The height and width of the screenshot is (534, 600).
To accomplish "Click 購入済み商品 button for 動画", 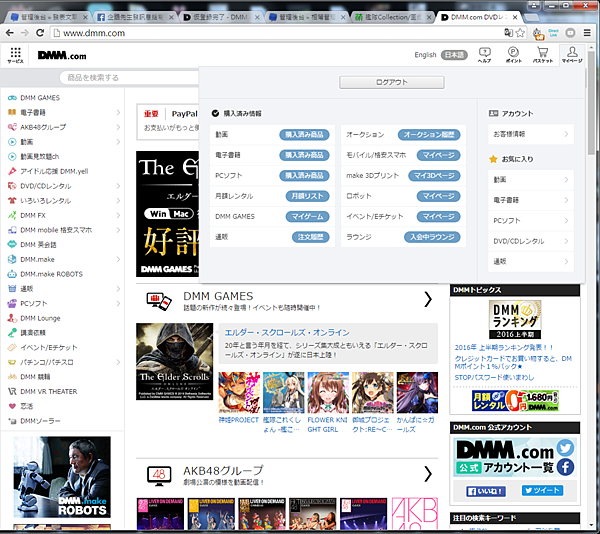I will 304,135.
